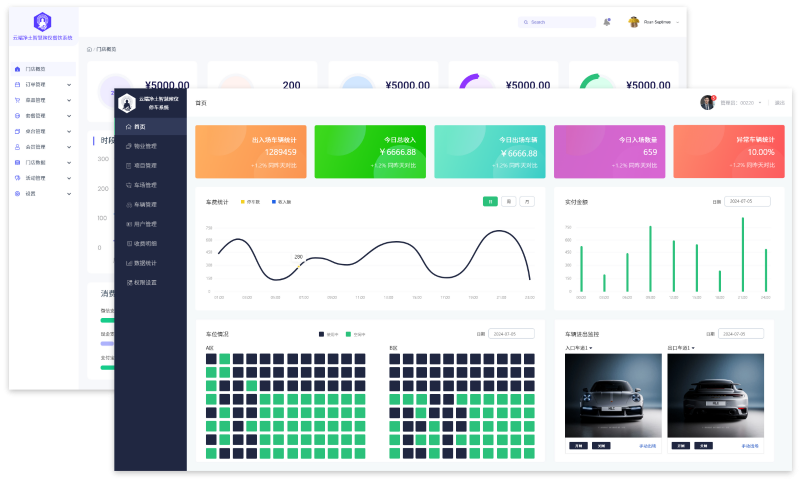Click the 今日总收入 green stat card
The image size is (800, 480).
click(370, 152)
